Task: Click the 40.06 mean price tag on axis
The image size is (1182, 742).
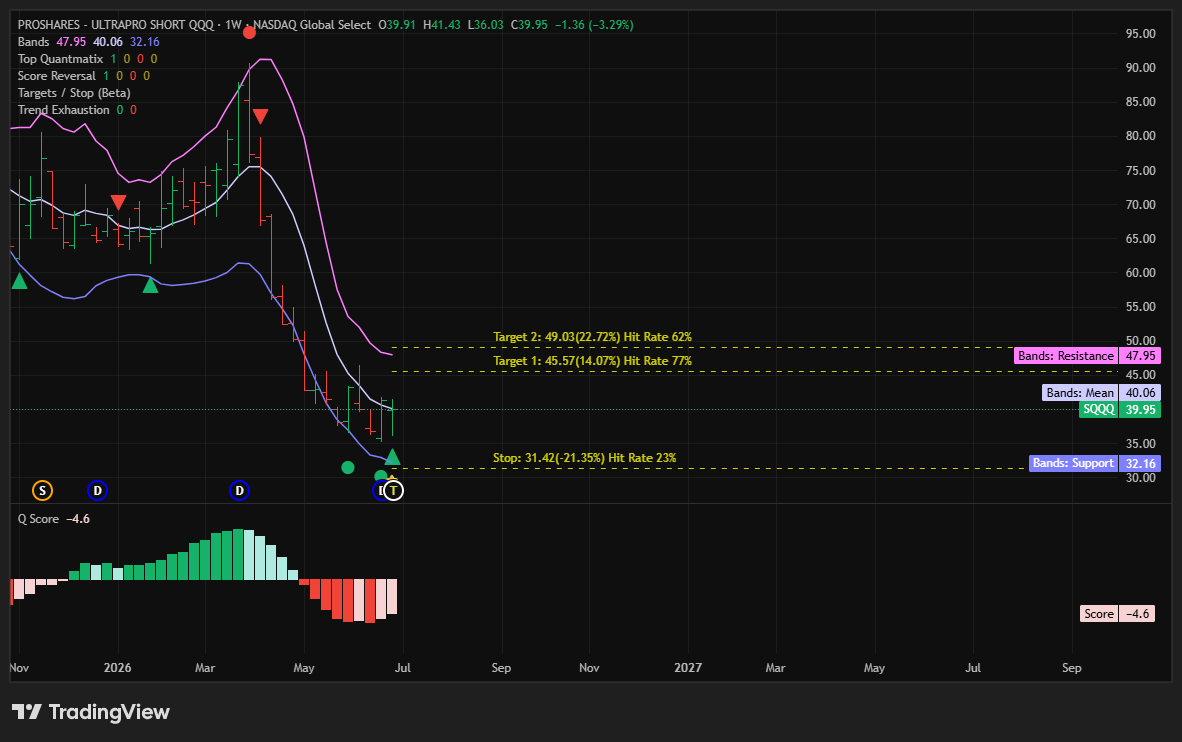Action: pos(1140,393)
